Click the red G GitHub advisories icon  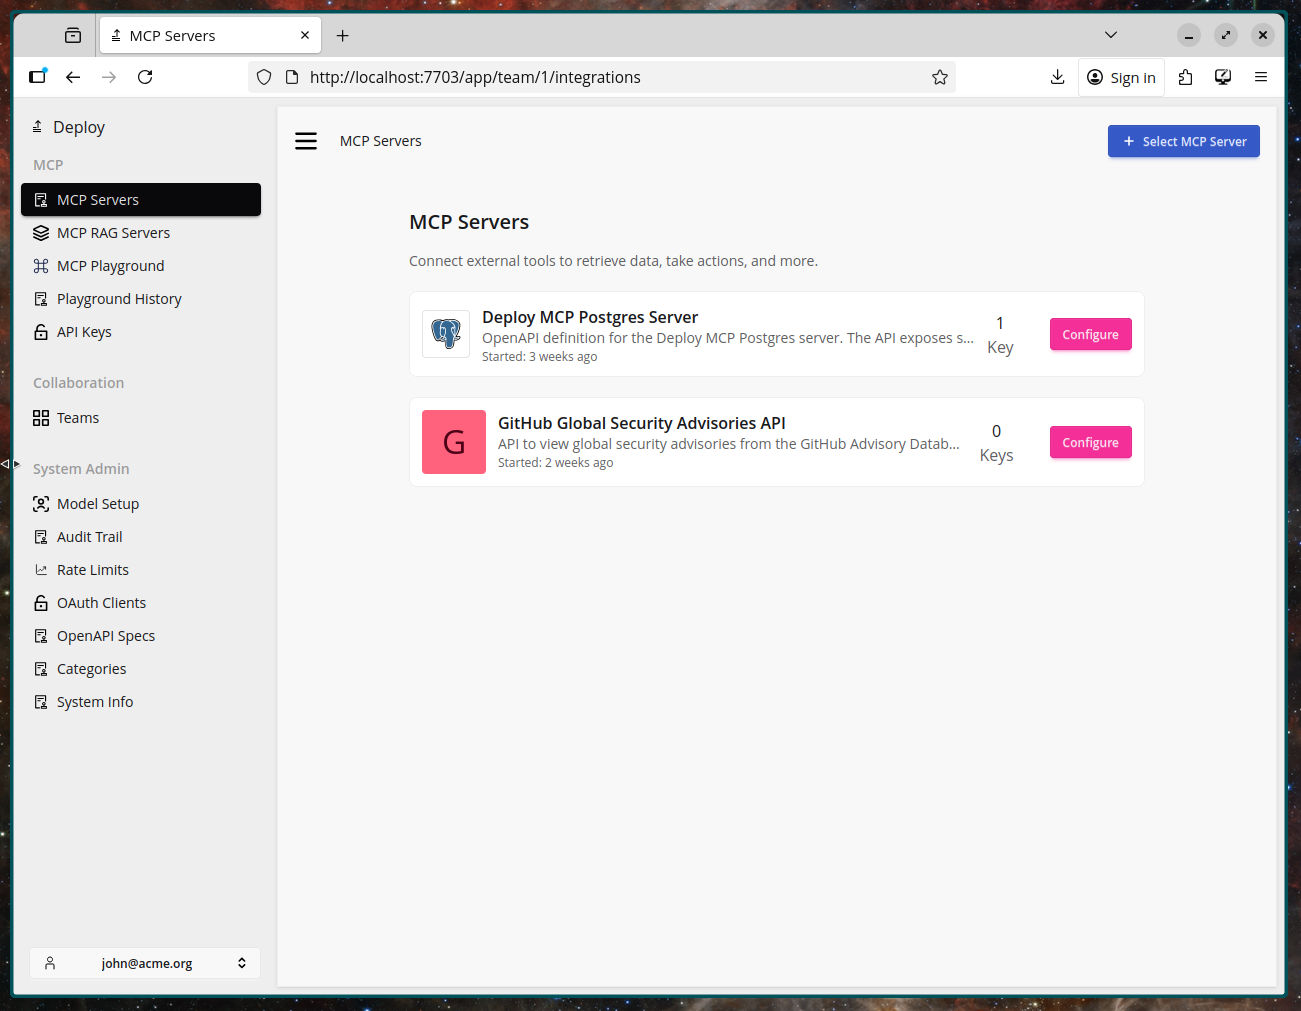454,442
